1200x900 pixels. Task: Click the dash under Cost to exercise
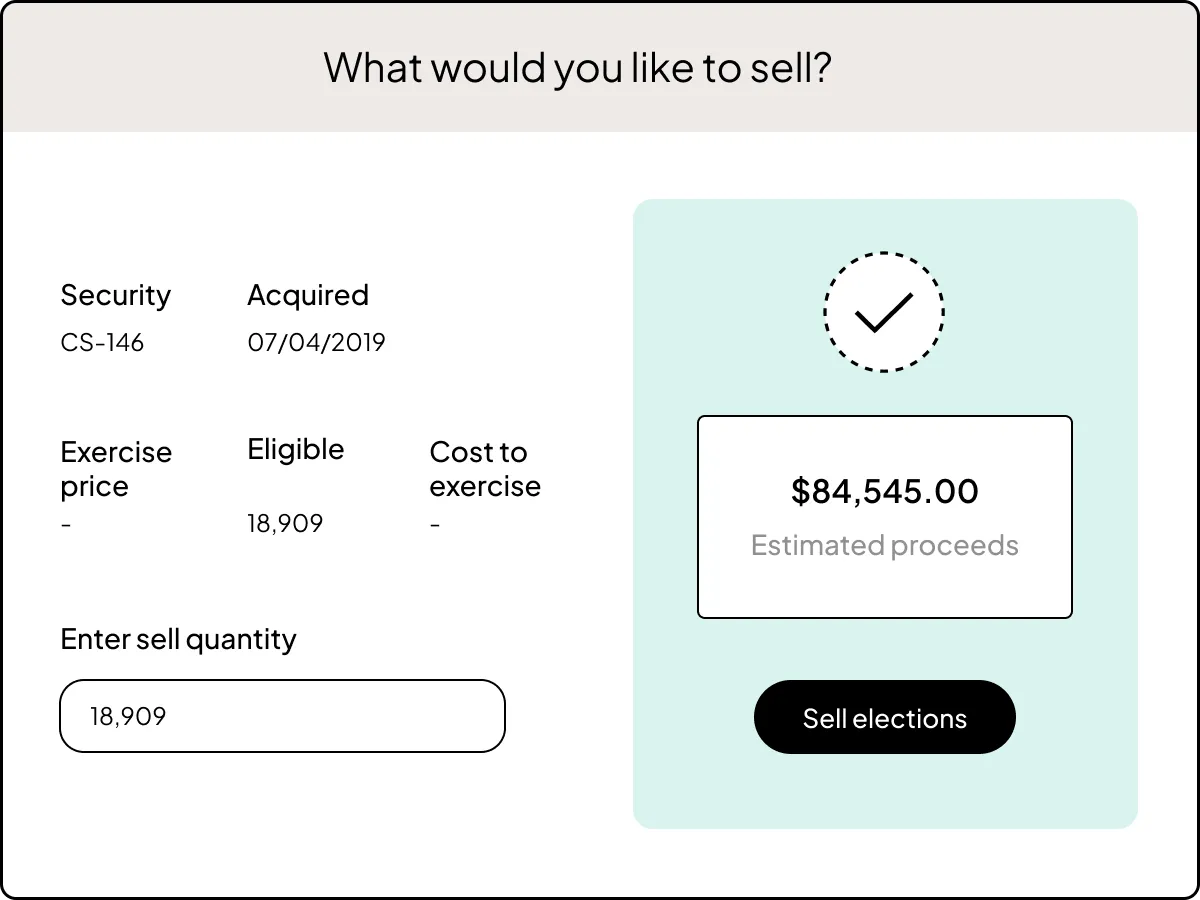click(x=434, y=522)
